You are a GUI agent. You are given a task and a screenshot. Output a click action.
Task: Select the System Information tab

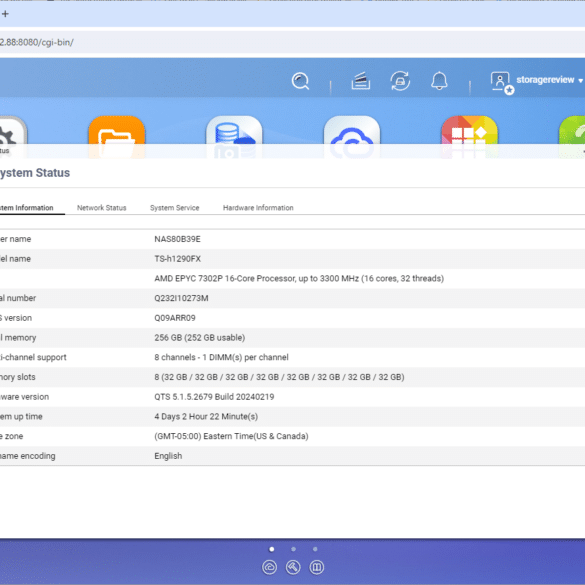point(27,208)
